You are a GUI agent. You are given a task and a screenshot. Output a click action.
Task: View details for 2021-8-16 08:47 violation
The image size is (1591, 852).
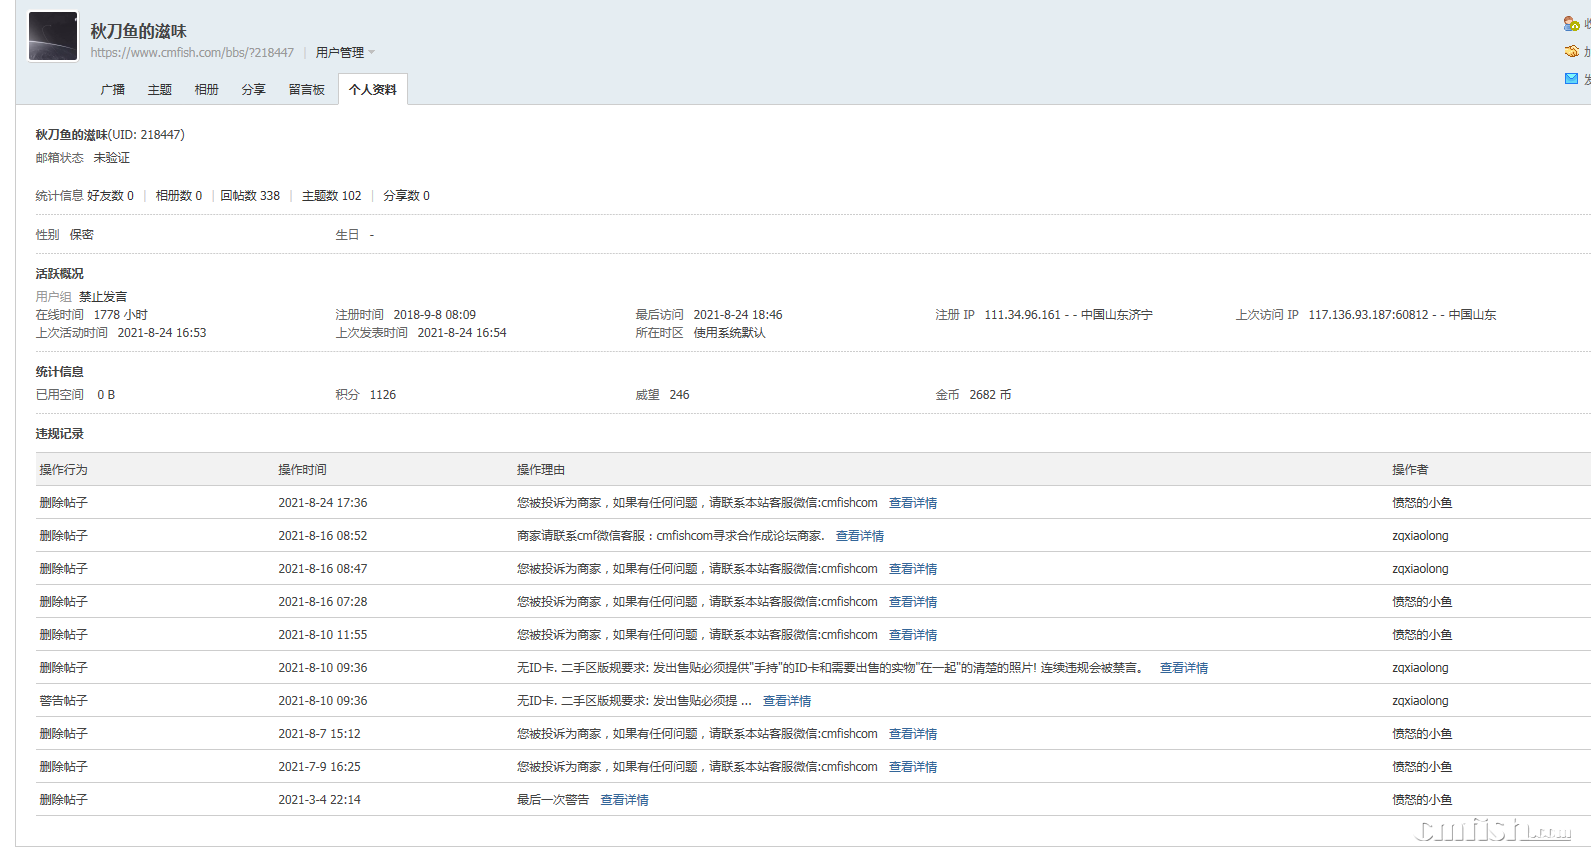913,569
